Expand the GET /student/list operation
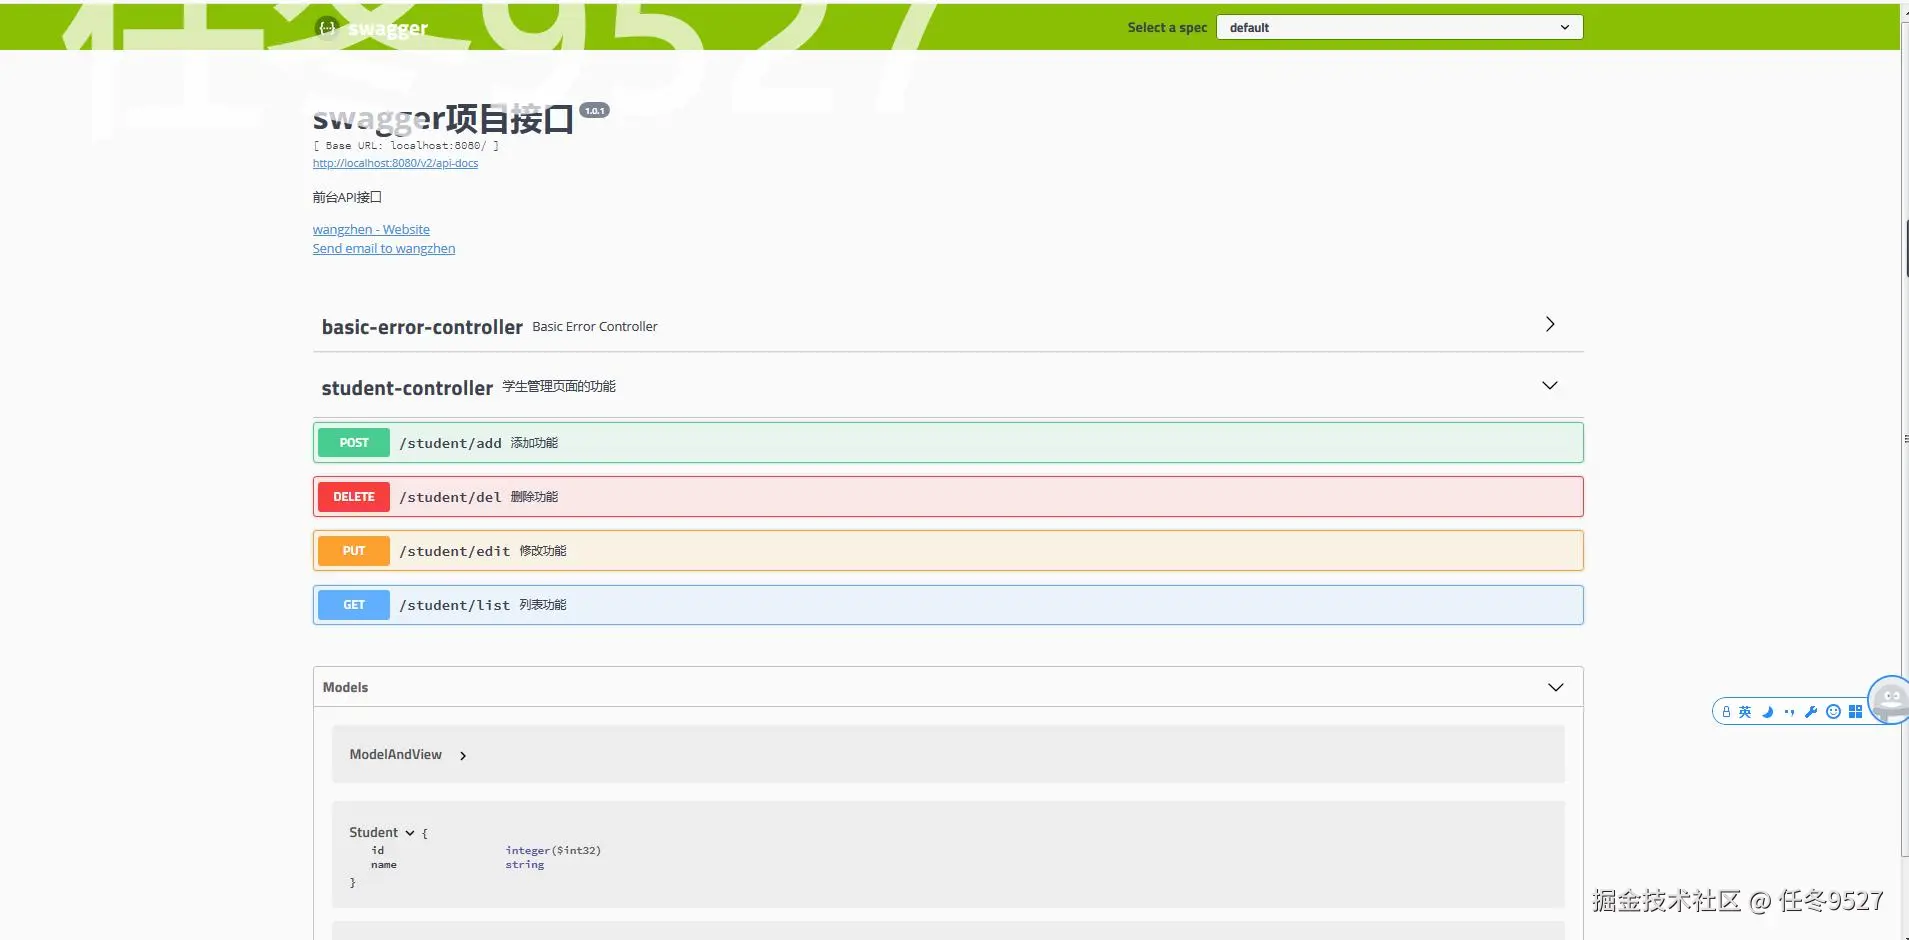 point(948,605)
